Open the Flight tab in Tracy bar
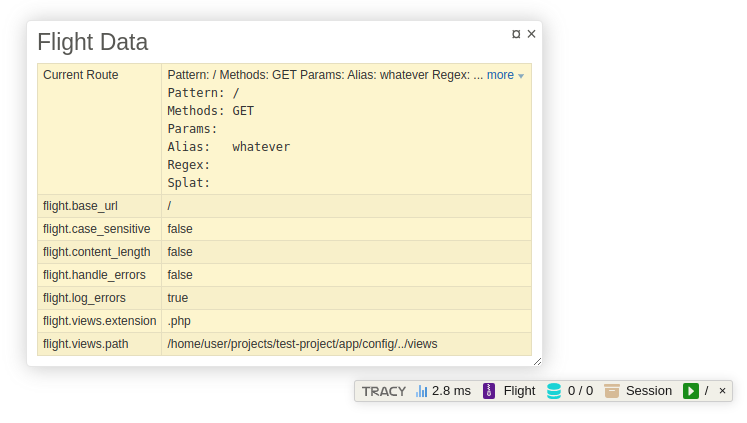The height and width of the screenshot is (423, 747). point(519,391)
